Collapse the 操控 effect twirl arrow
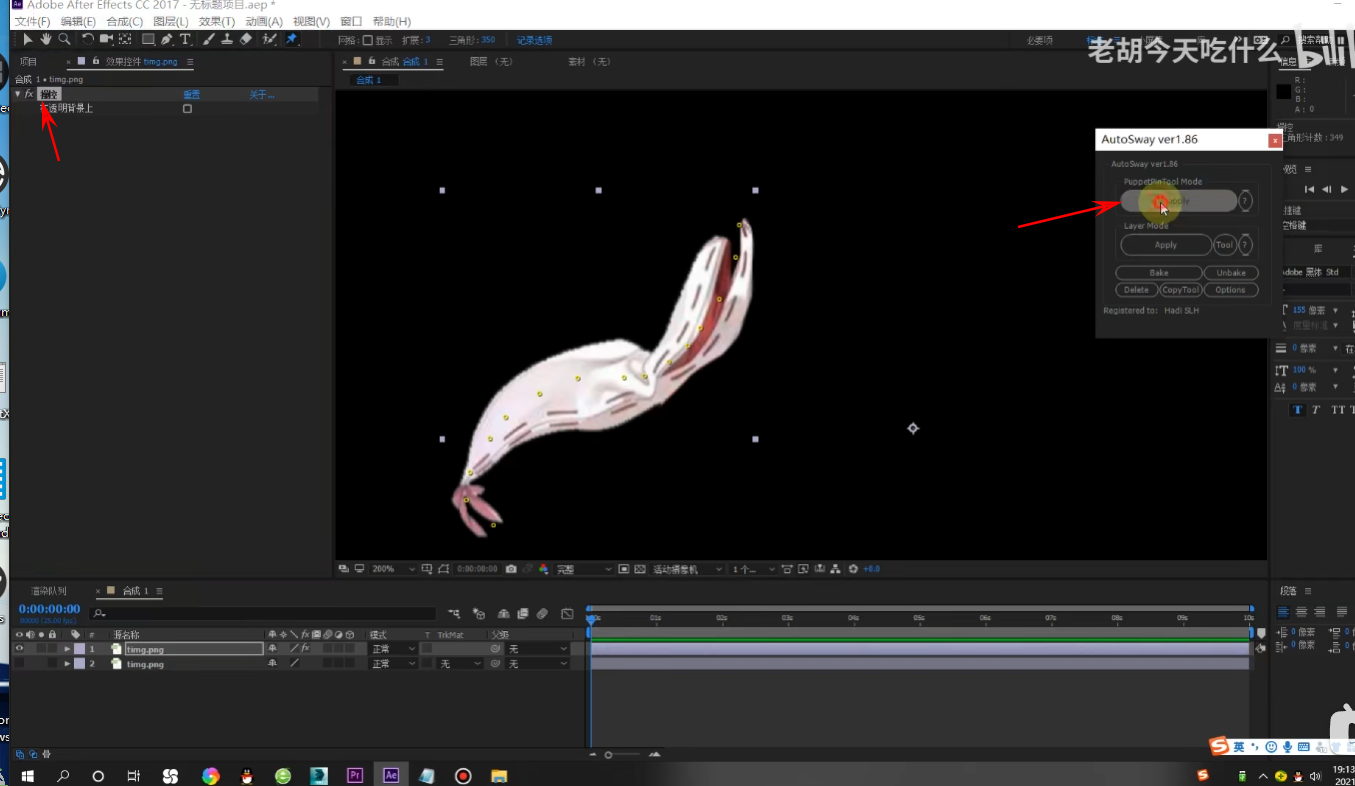Screen dimensions: 1355x786 click(x=17, y=94)
